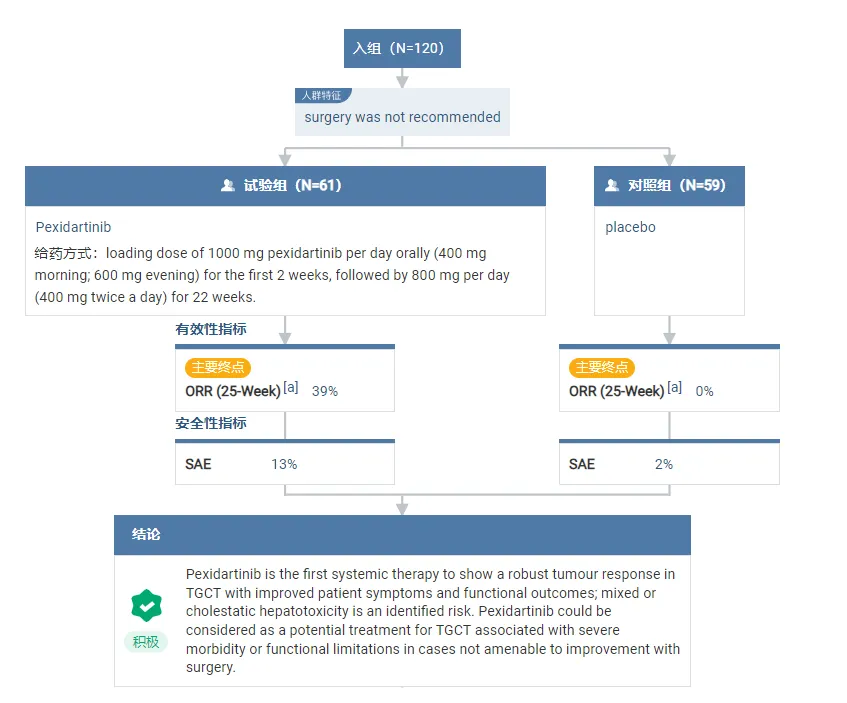Click the placebo link in the control group

[630, 227]
